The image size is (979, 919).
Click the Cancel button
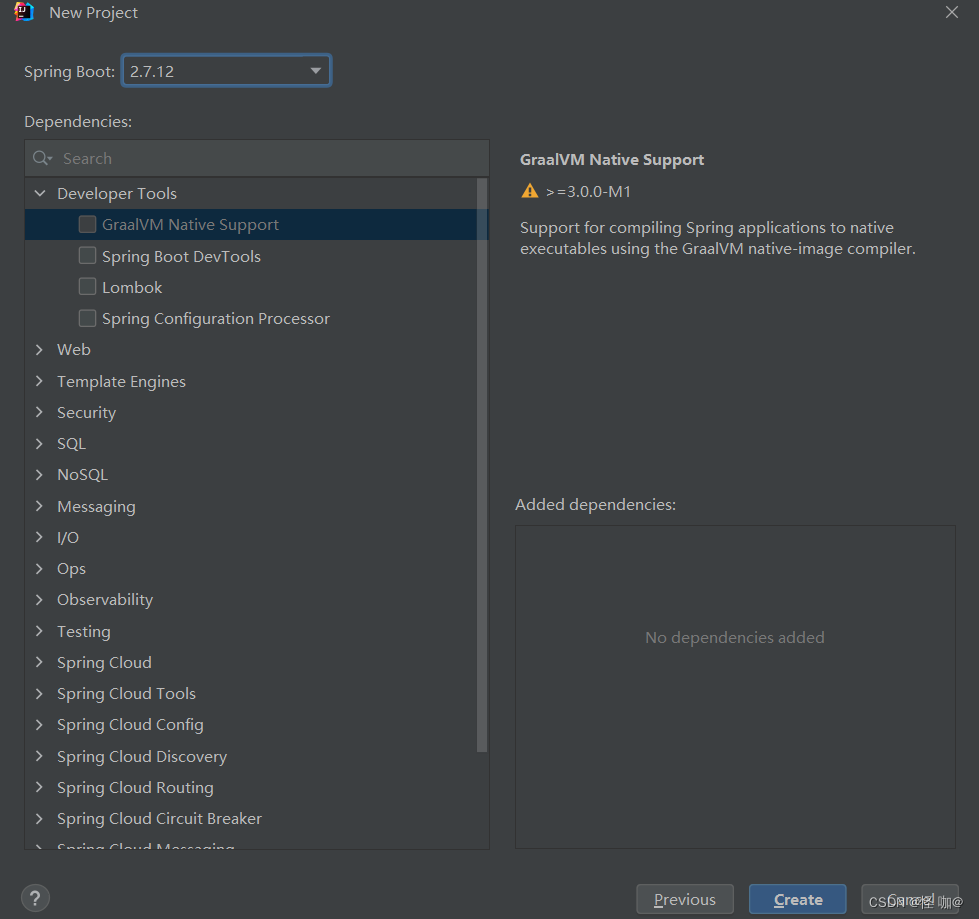pos(910,899)
